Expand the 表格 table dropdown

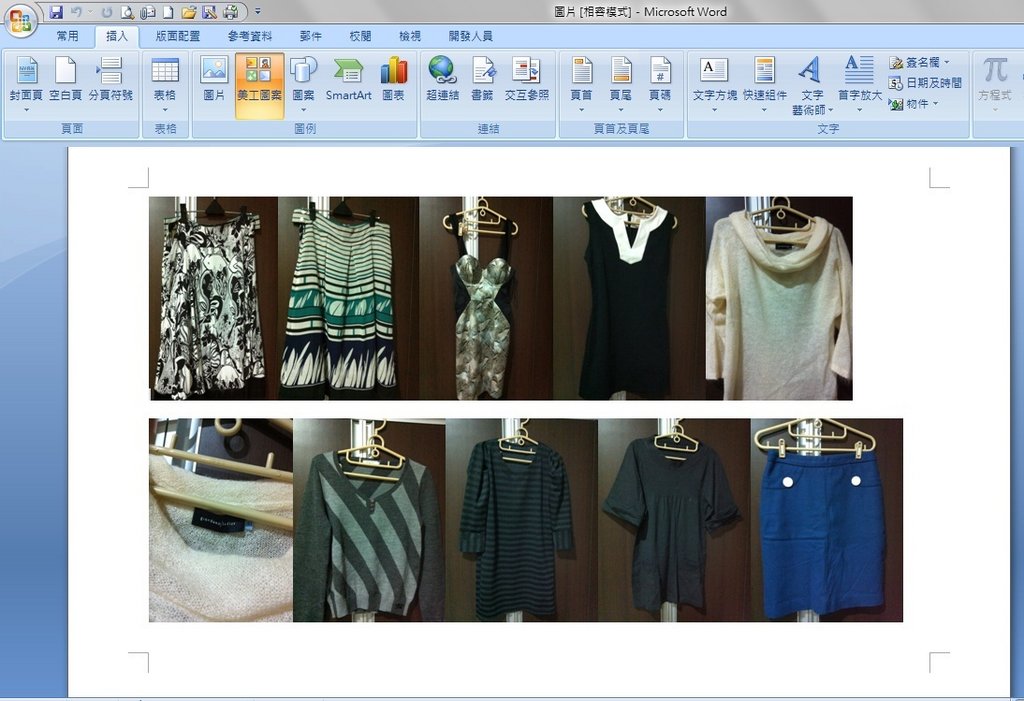[165, 108]
